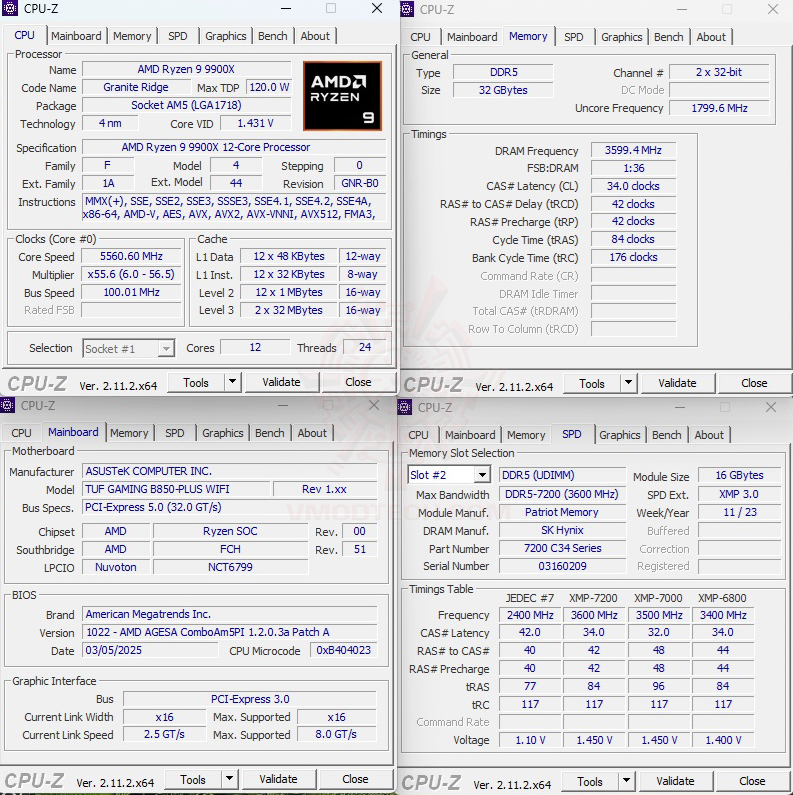The height and width of the screenshot is (795, 793).
Task: Click Validate in the top-left CPU window
Action: pyautogui.click(x=281, y=382)
